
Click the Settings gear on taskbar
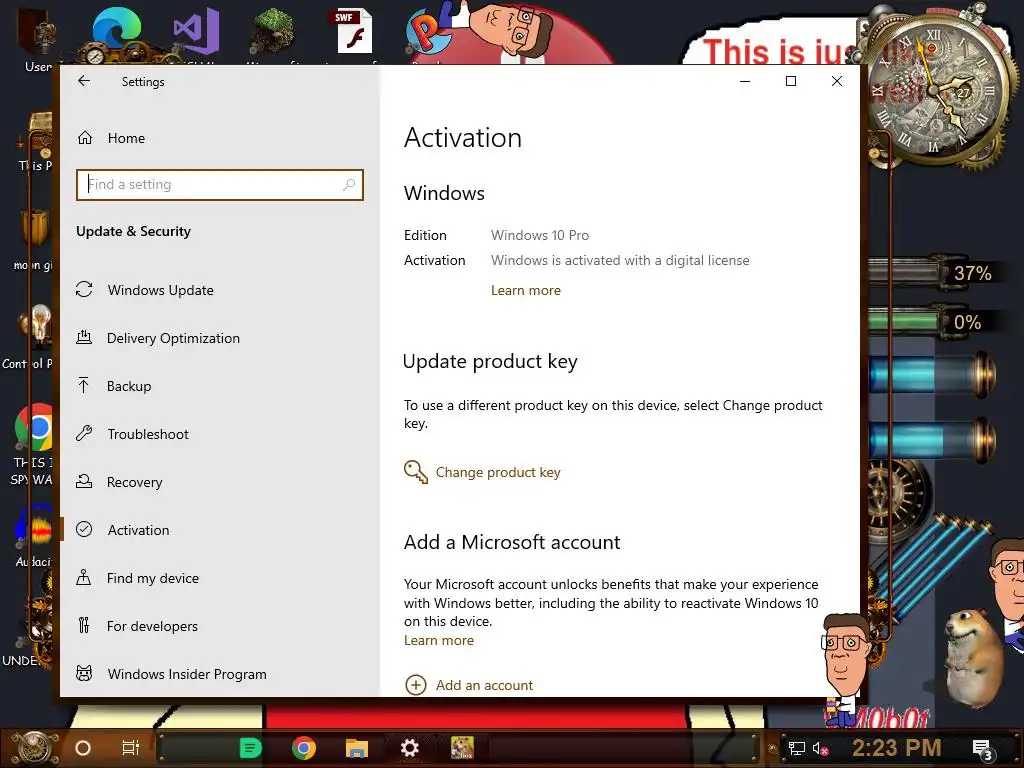point(409,748)
